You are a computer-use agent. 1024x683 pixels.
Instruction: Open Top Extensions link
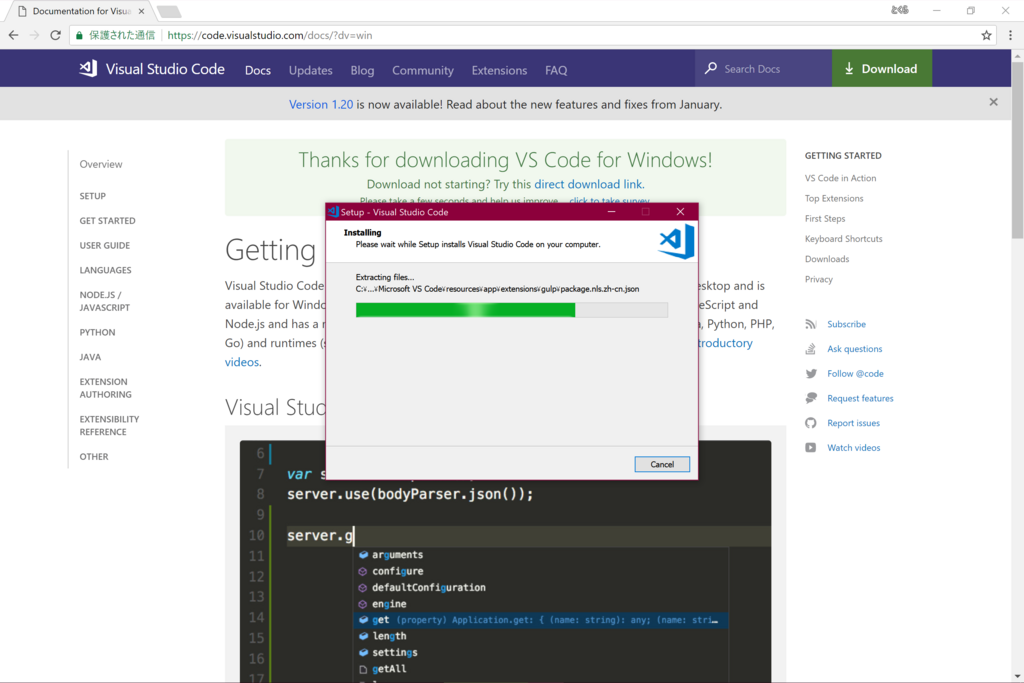833,198
